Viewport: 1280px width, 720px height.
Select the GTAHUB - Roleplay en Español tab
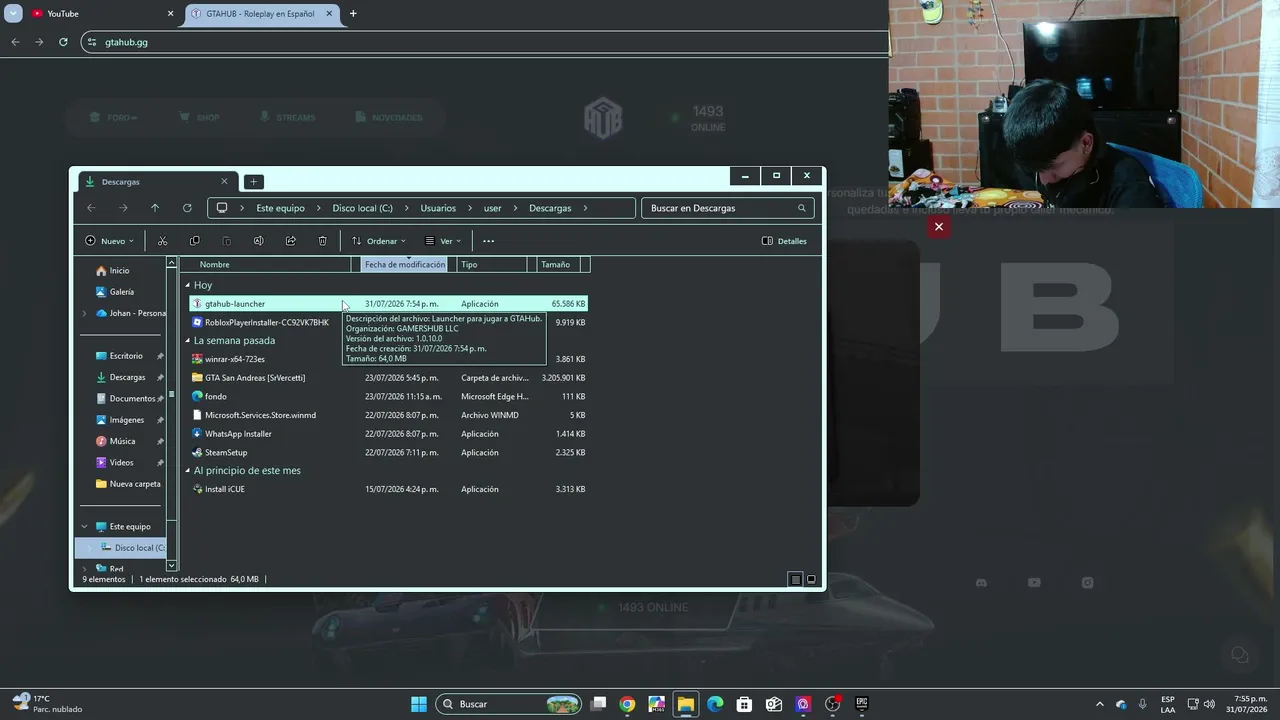[262, 14]
